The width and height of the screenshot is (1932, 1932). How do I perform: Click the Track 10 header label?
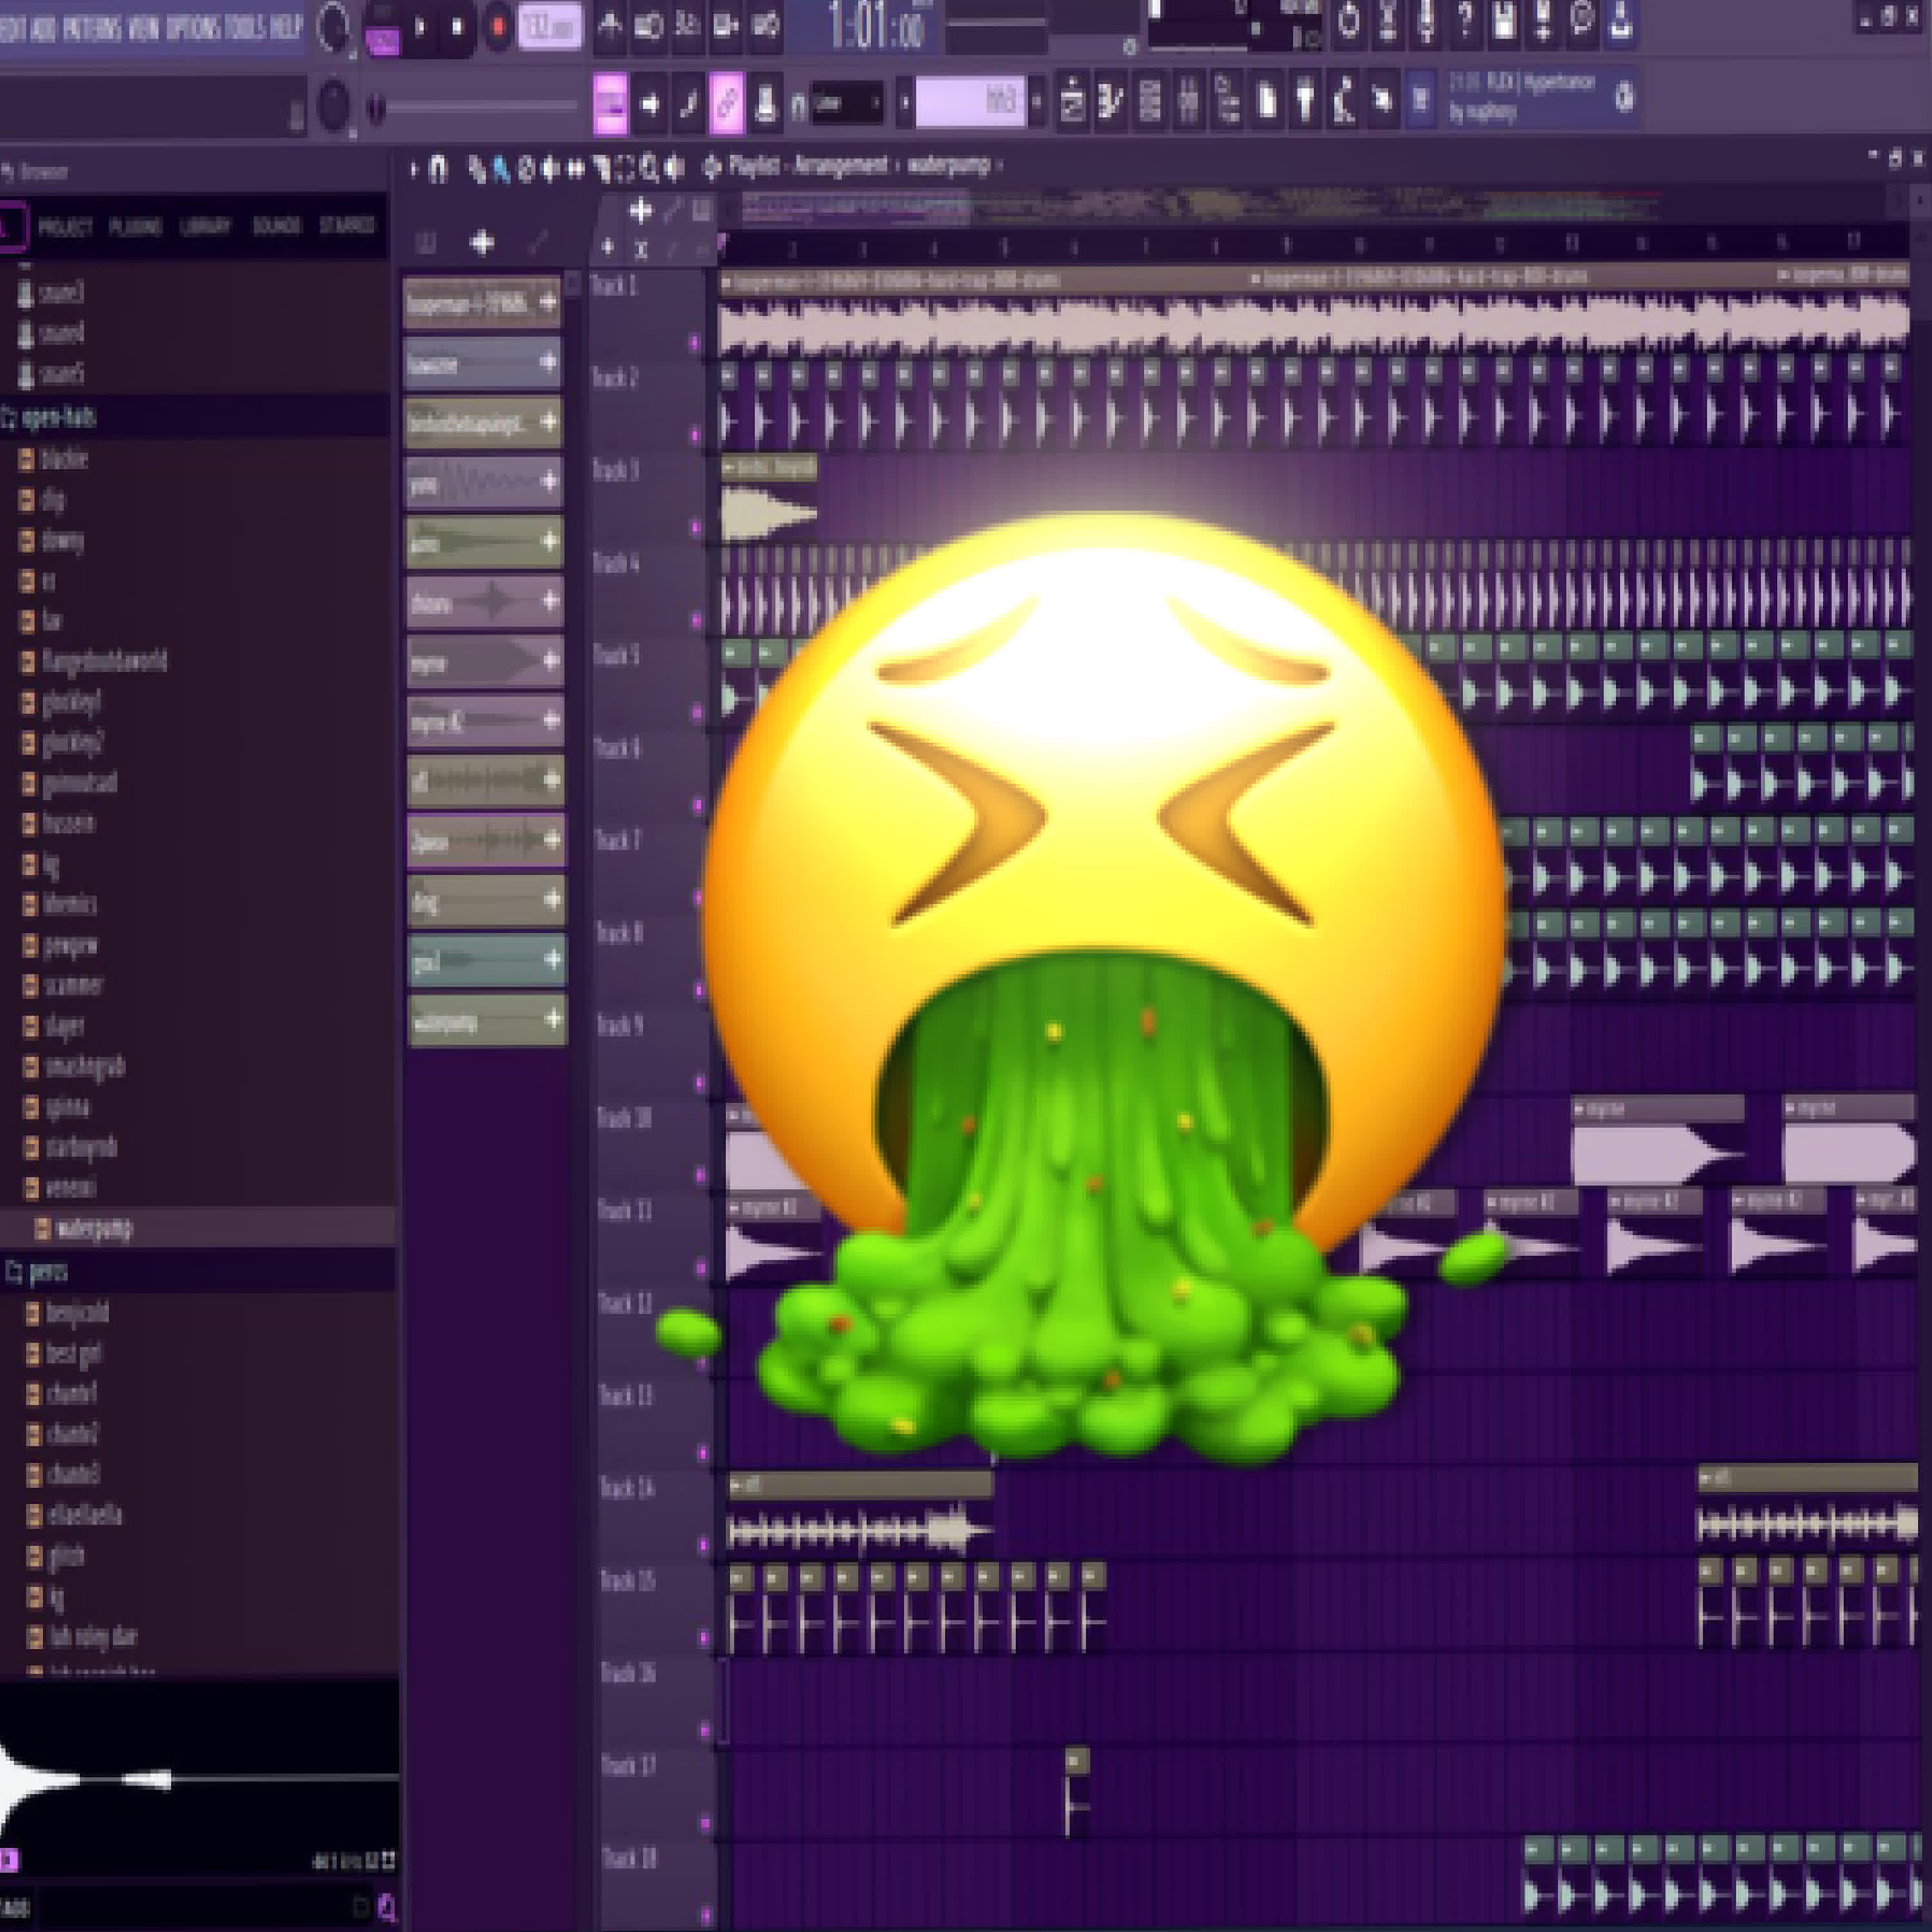point(624,1117)
